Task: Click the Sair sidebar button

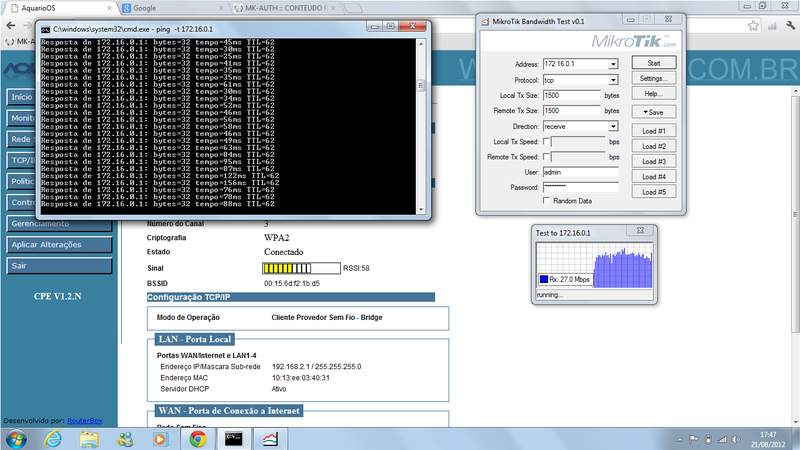Action: pyautogui.click(x=59, y=266)
